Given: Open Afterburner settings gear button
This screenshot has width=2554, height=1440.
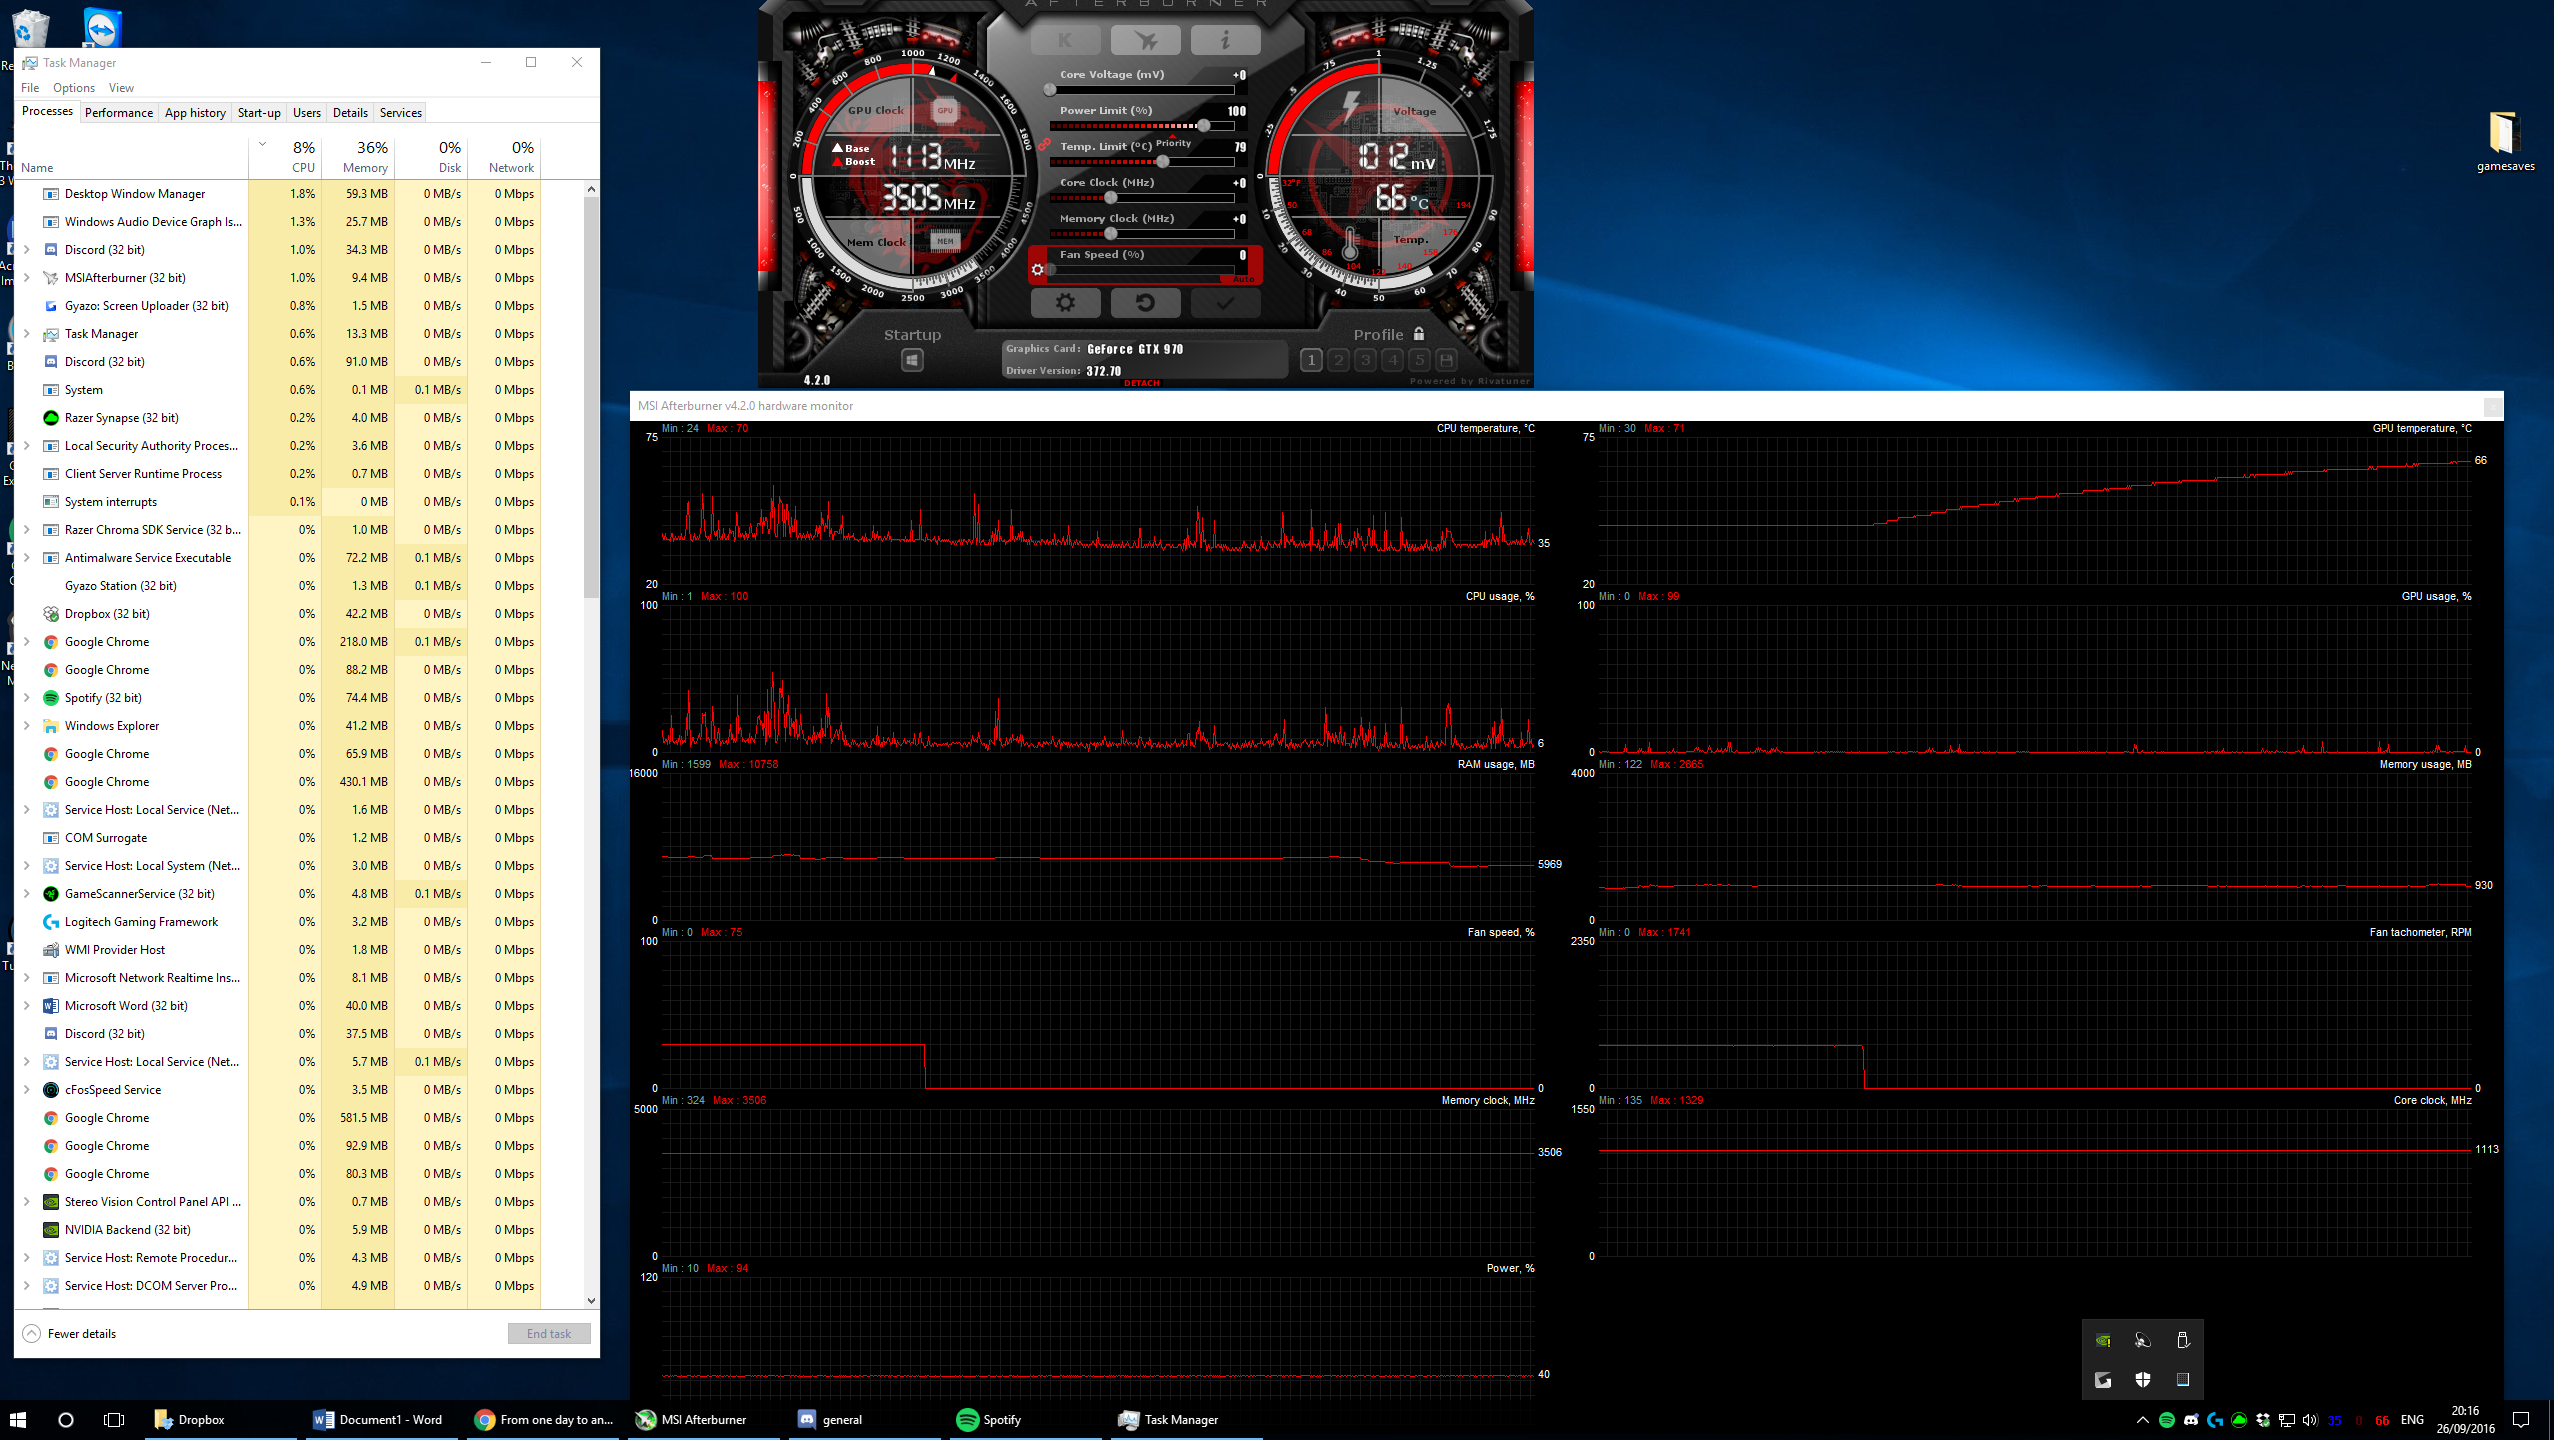Looking at the screenshot, I should coord(1065,302).
